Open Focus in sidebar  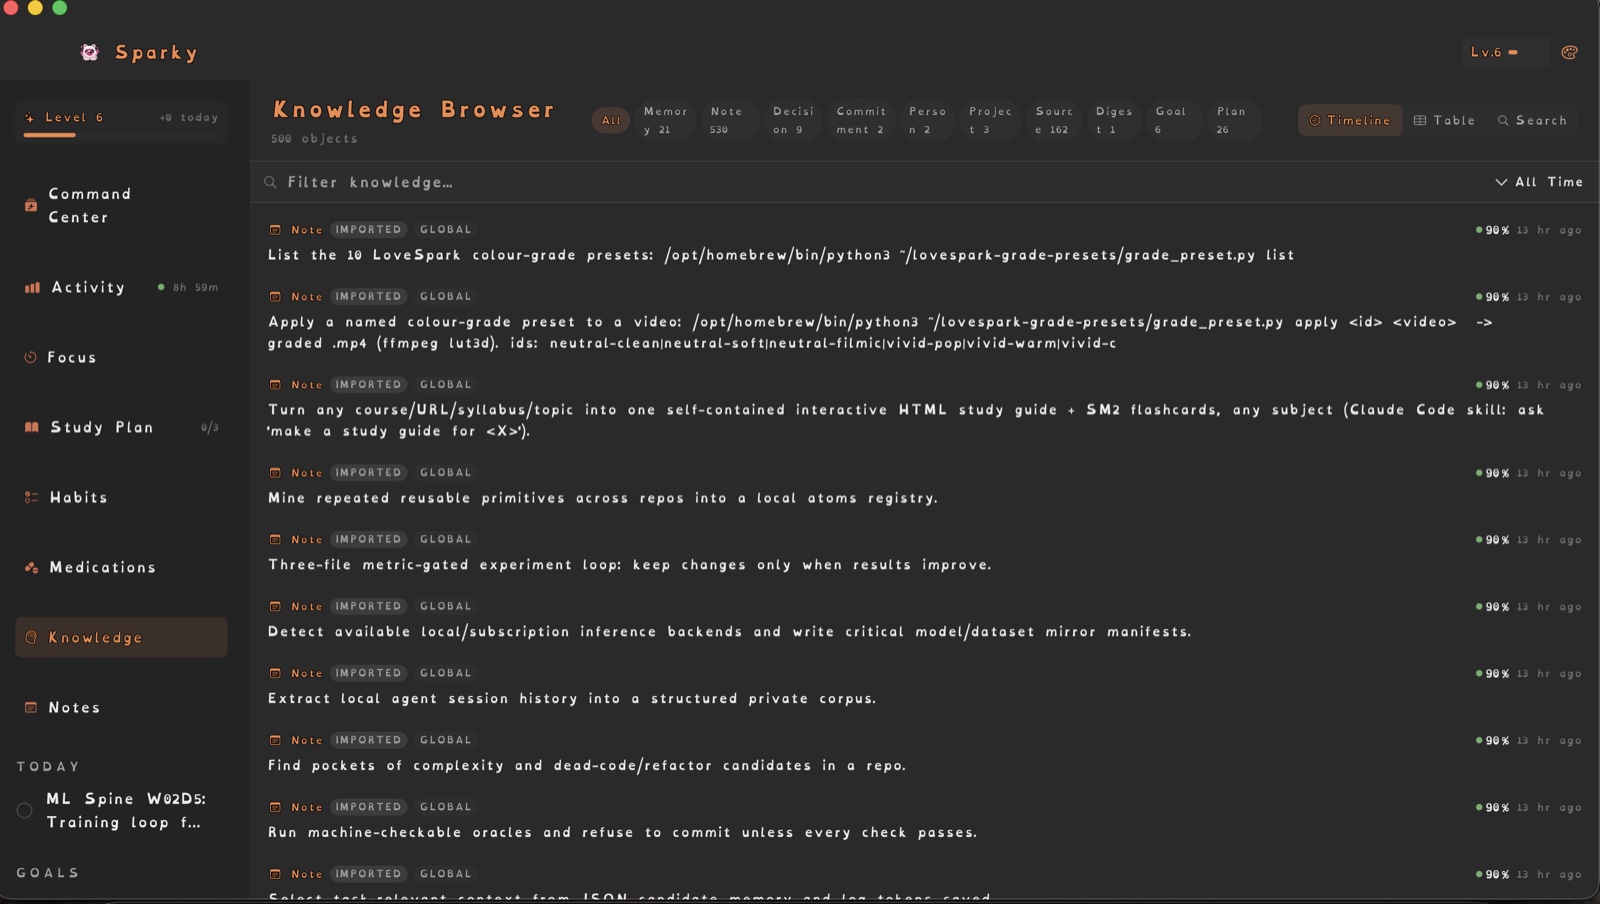121,357
